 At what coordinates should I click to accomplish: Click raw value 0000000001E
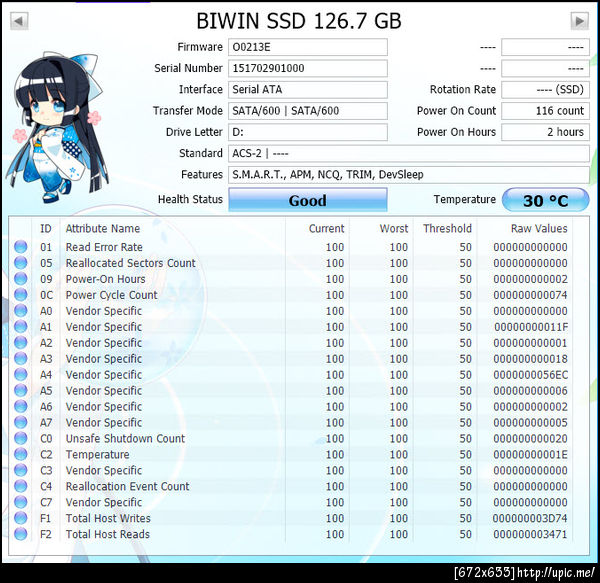point(530,454)
